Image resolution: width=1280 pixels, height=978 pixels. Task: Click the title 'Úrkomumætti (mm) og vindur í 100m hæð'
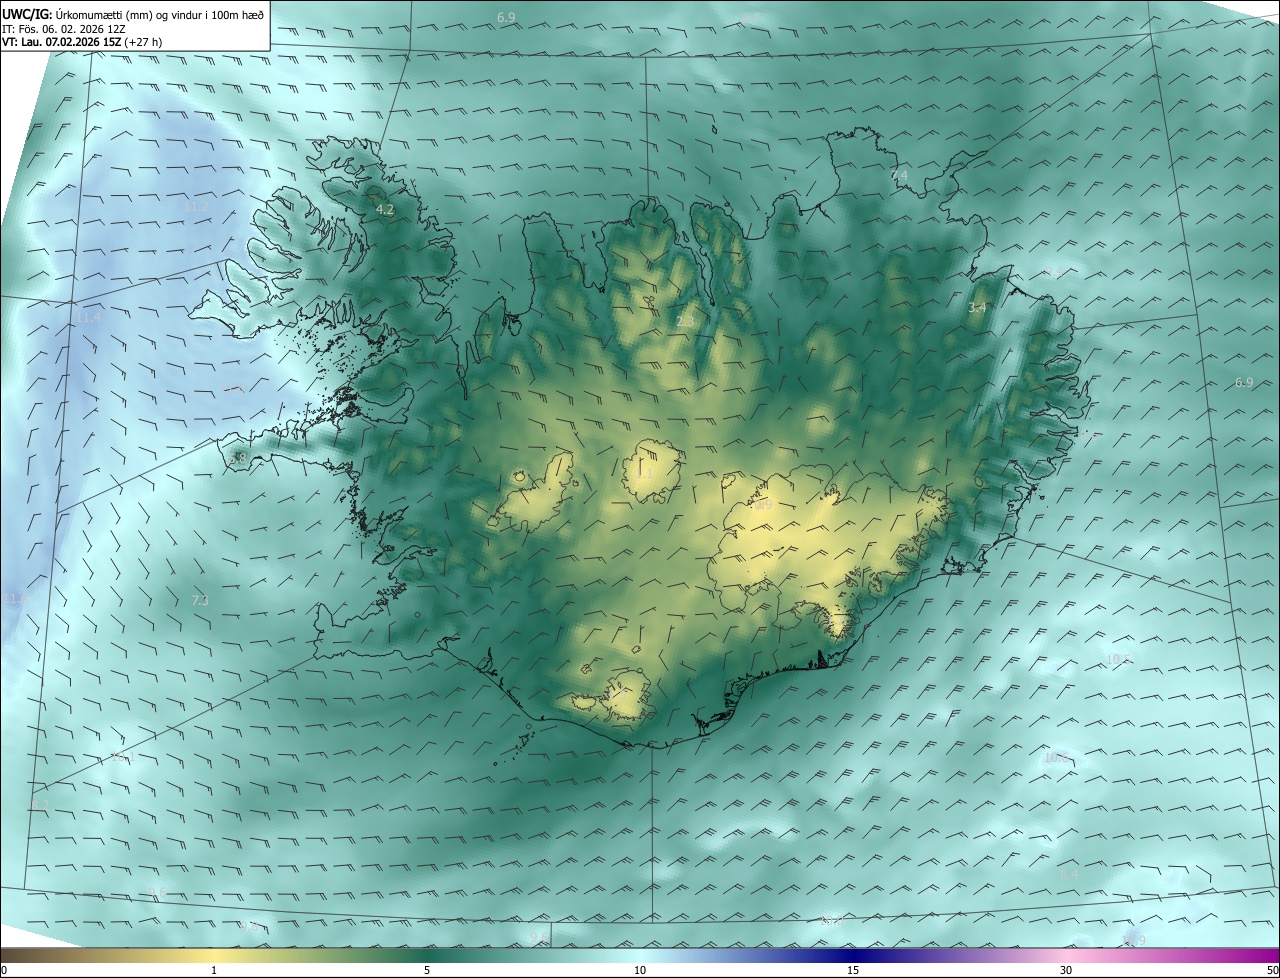(162, 15)
